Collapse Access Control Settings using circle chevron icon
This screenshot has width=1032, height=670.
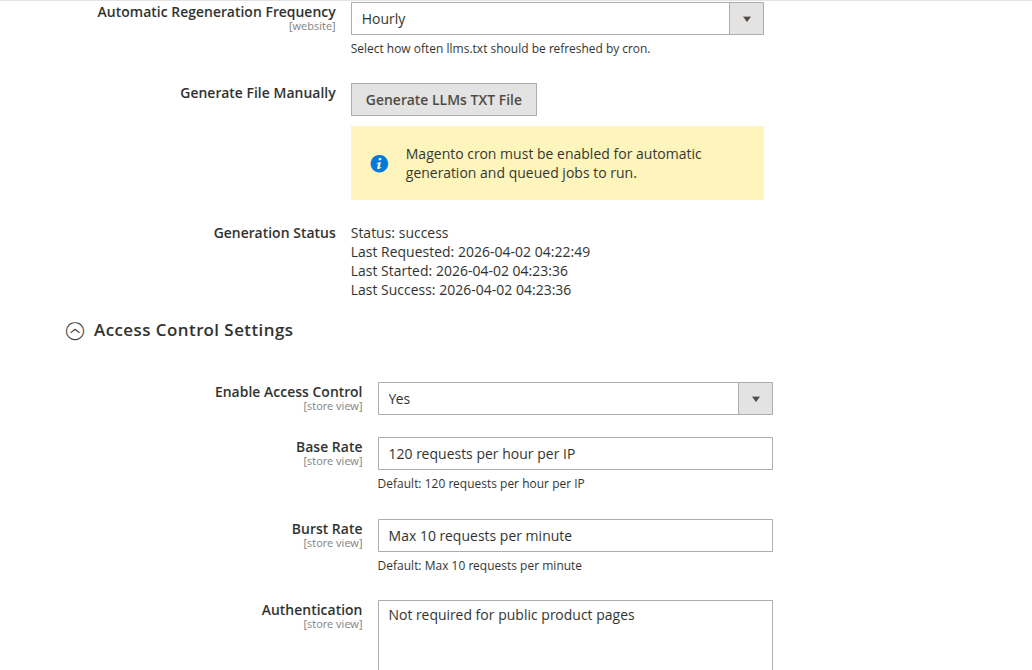coord(75,331)
